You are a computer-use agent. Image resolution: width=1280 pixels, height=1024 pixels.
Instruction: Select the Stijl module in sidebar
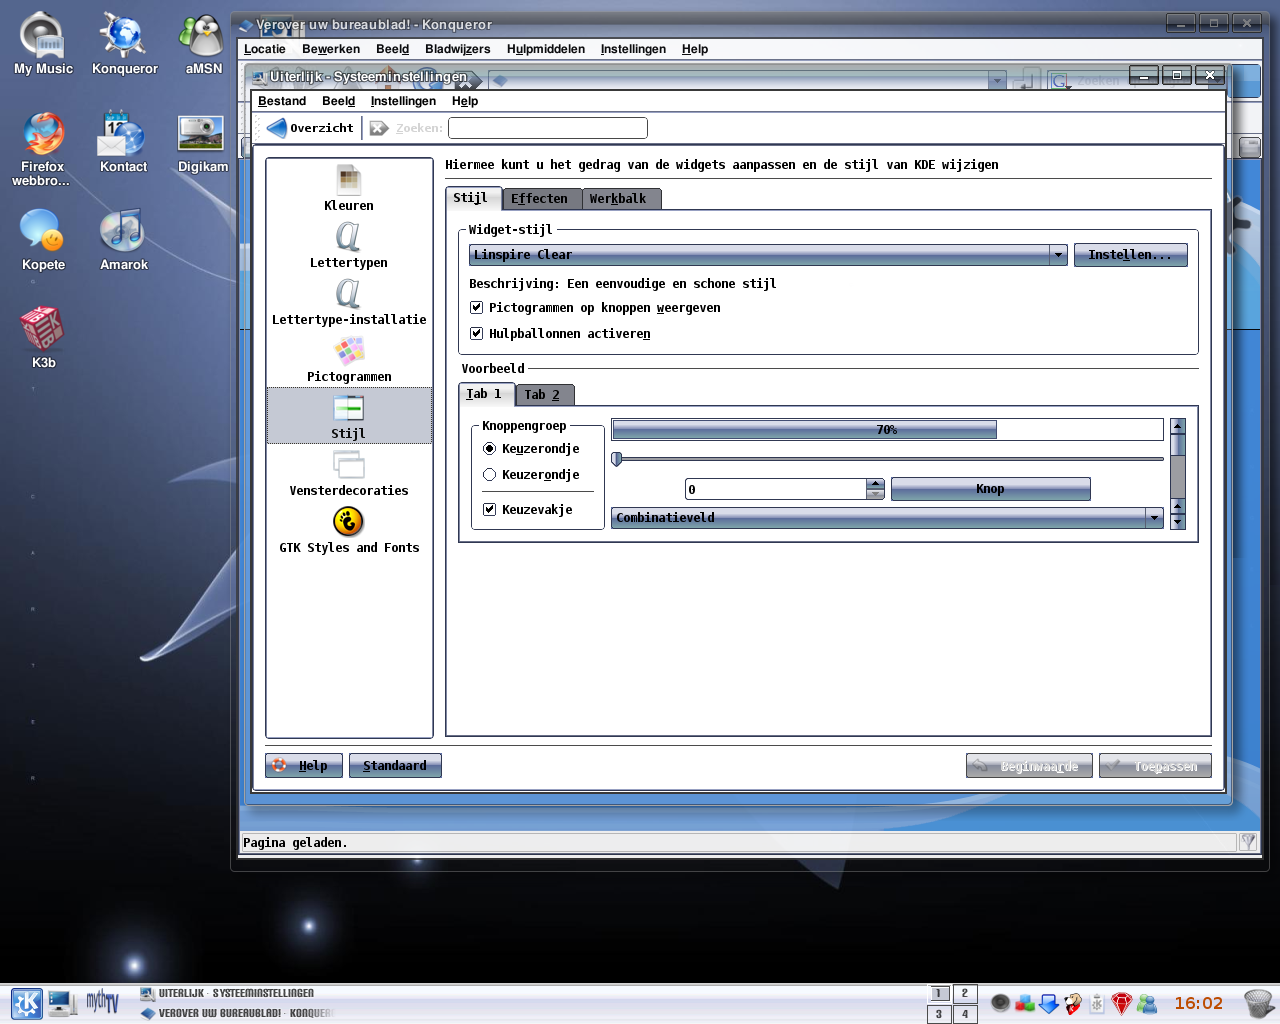[348, 416]
